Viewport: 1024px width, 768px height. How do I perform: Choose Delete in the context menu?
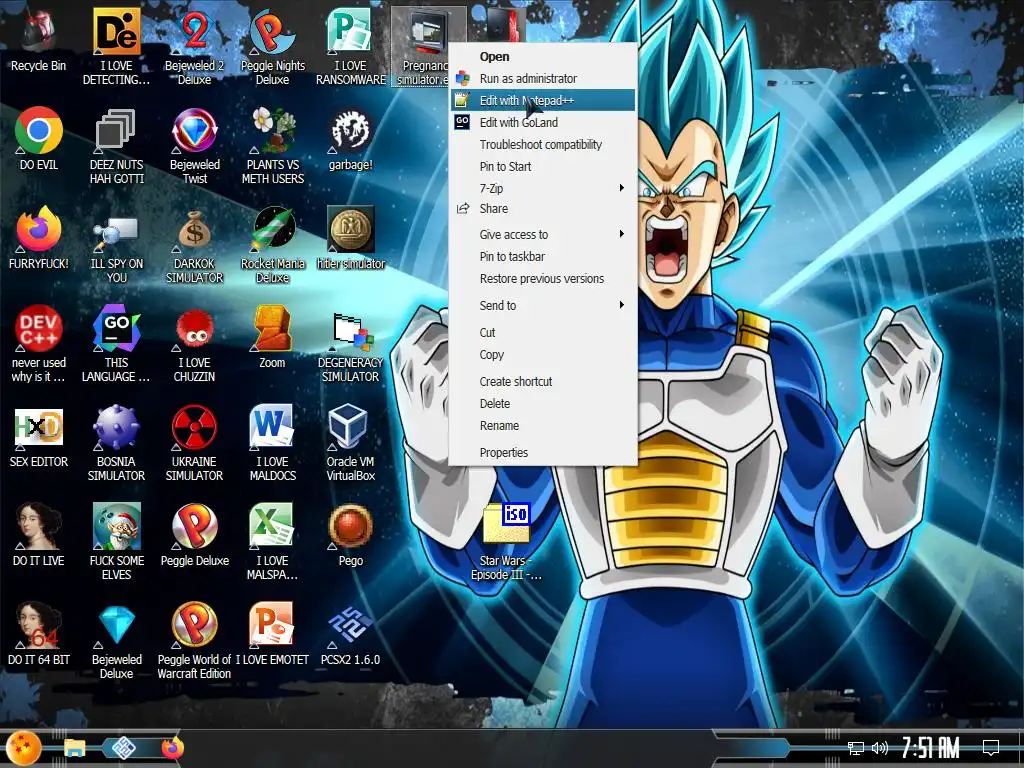(543, 404)
